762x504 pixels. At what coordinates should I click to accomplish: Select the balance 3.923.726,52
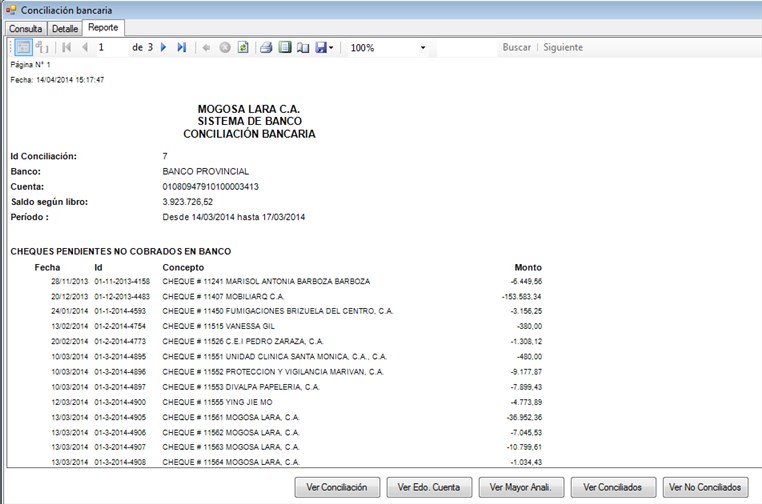pyautogui.click(x=188, y=202)
